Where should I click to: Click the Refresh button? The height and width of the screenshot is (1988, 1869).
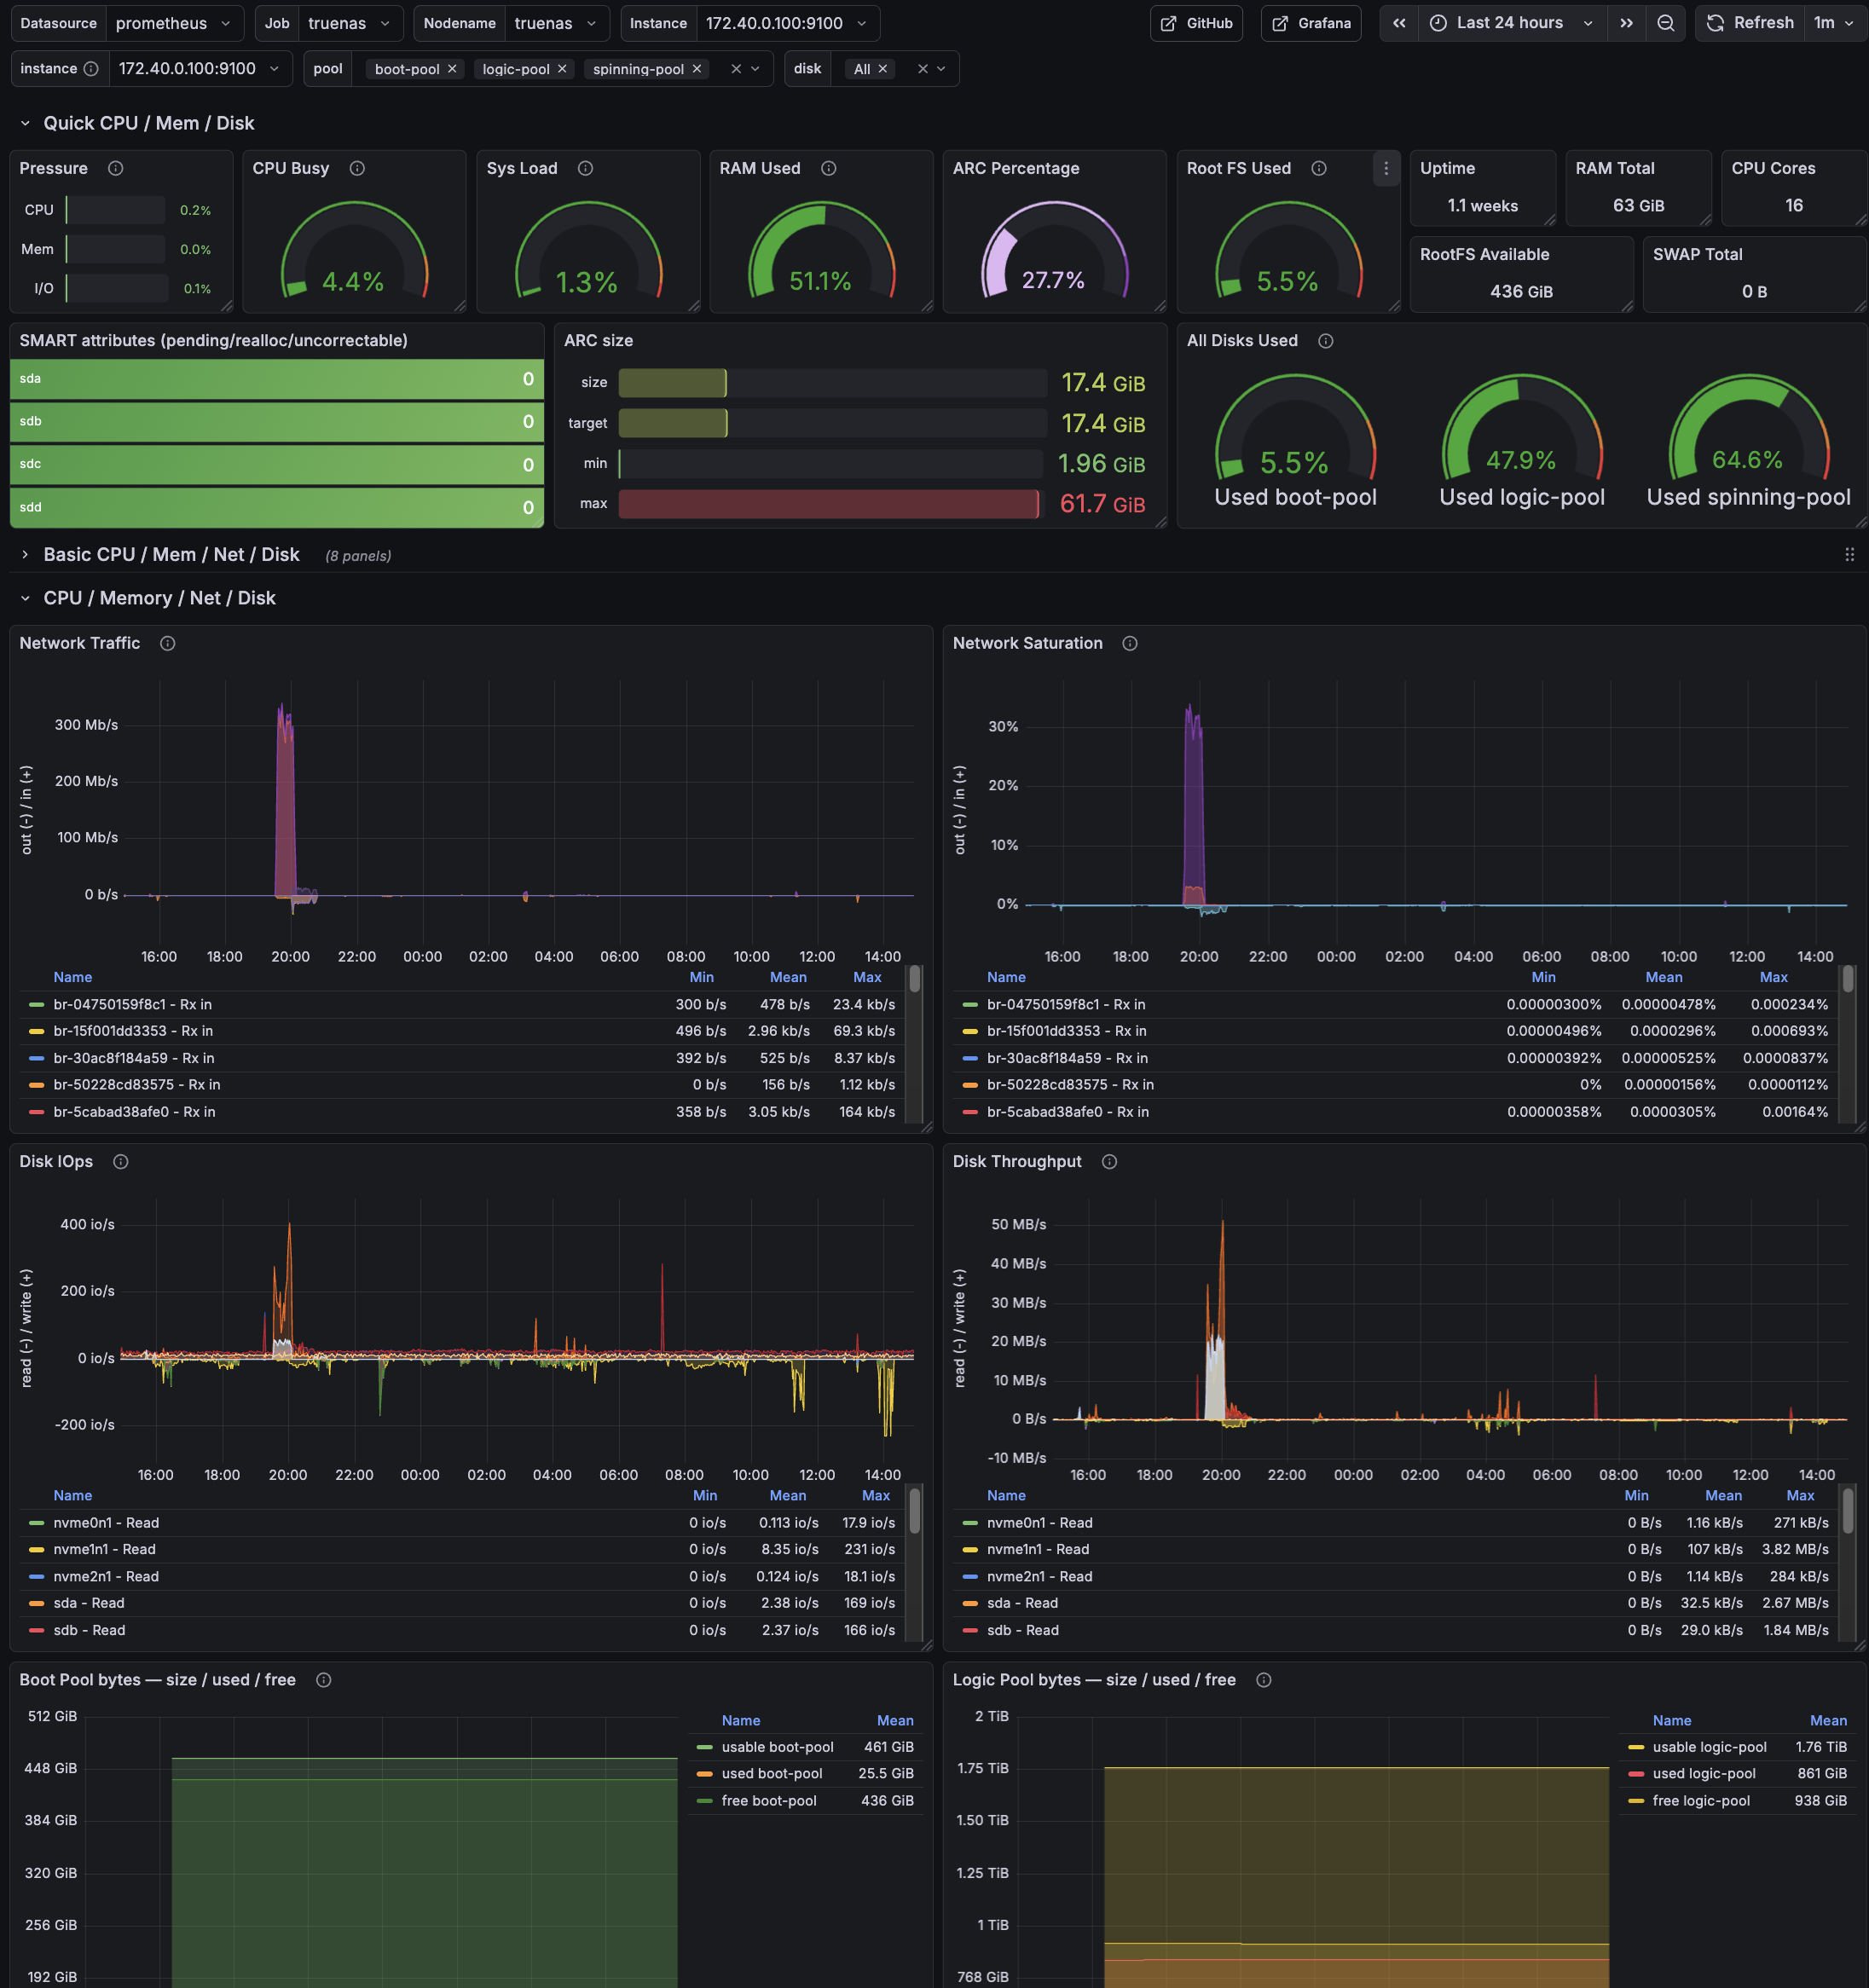(x=1749, y=22)
